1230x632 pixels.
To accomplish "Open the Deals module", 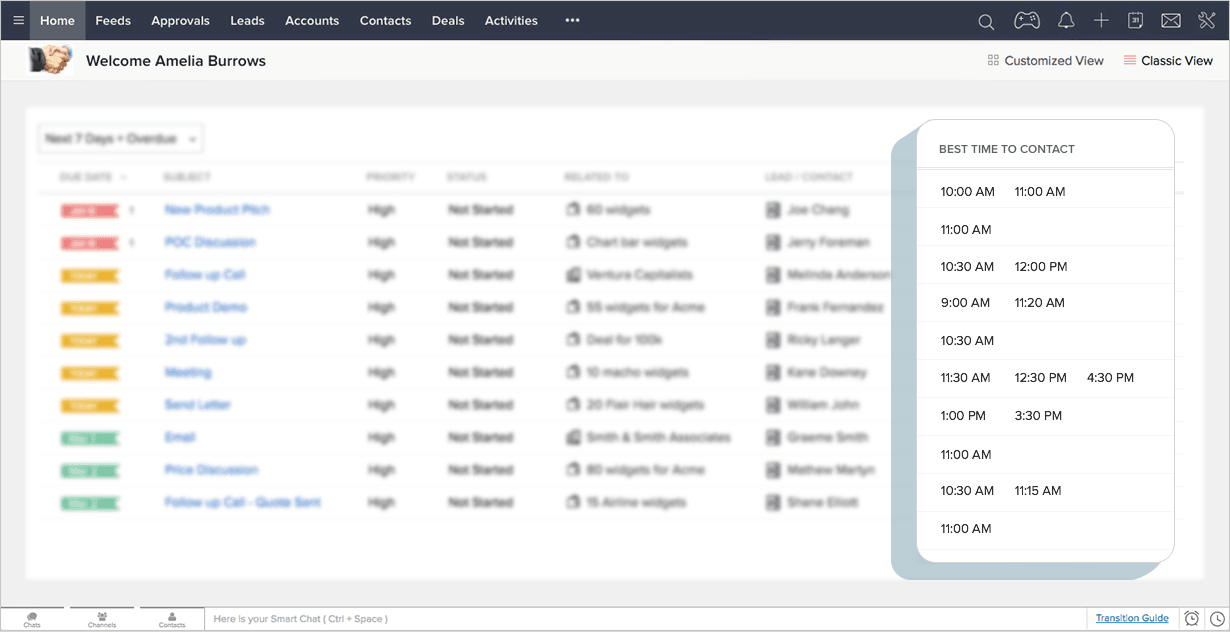I will point(447,20).
